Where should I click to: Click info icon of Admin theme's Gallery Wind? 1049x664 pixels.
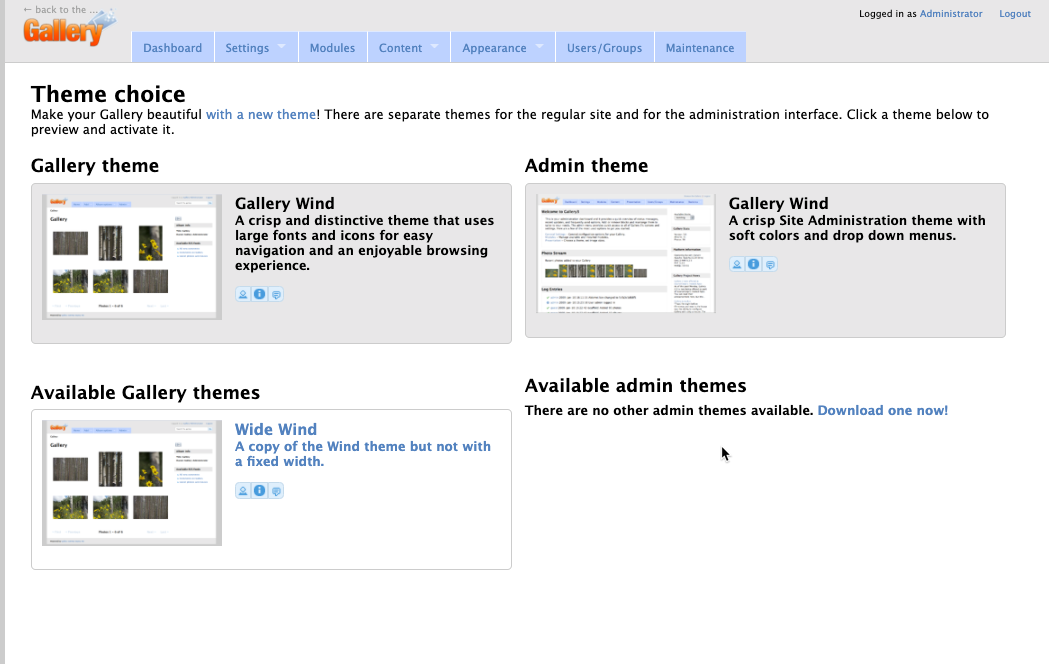753,264
